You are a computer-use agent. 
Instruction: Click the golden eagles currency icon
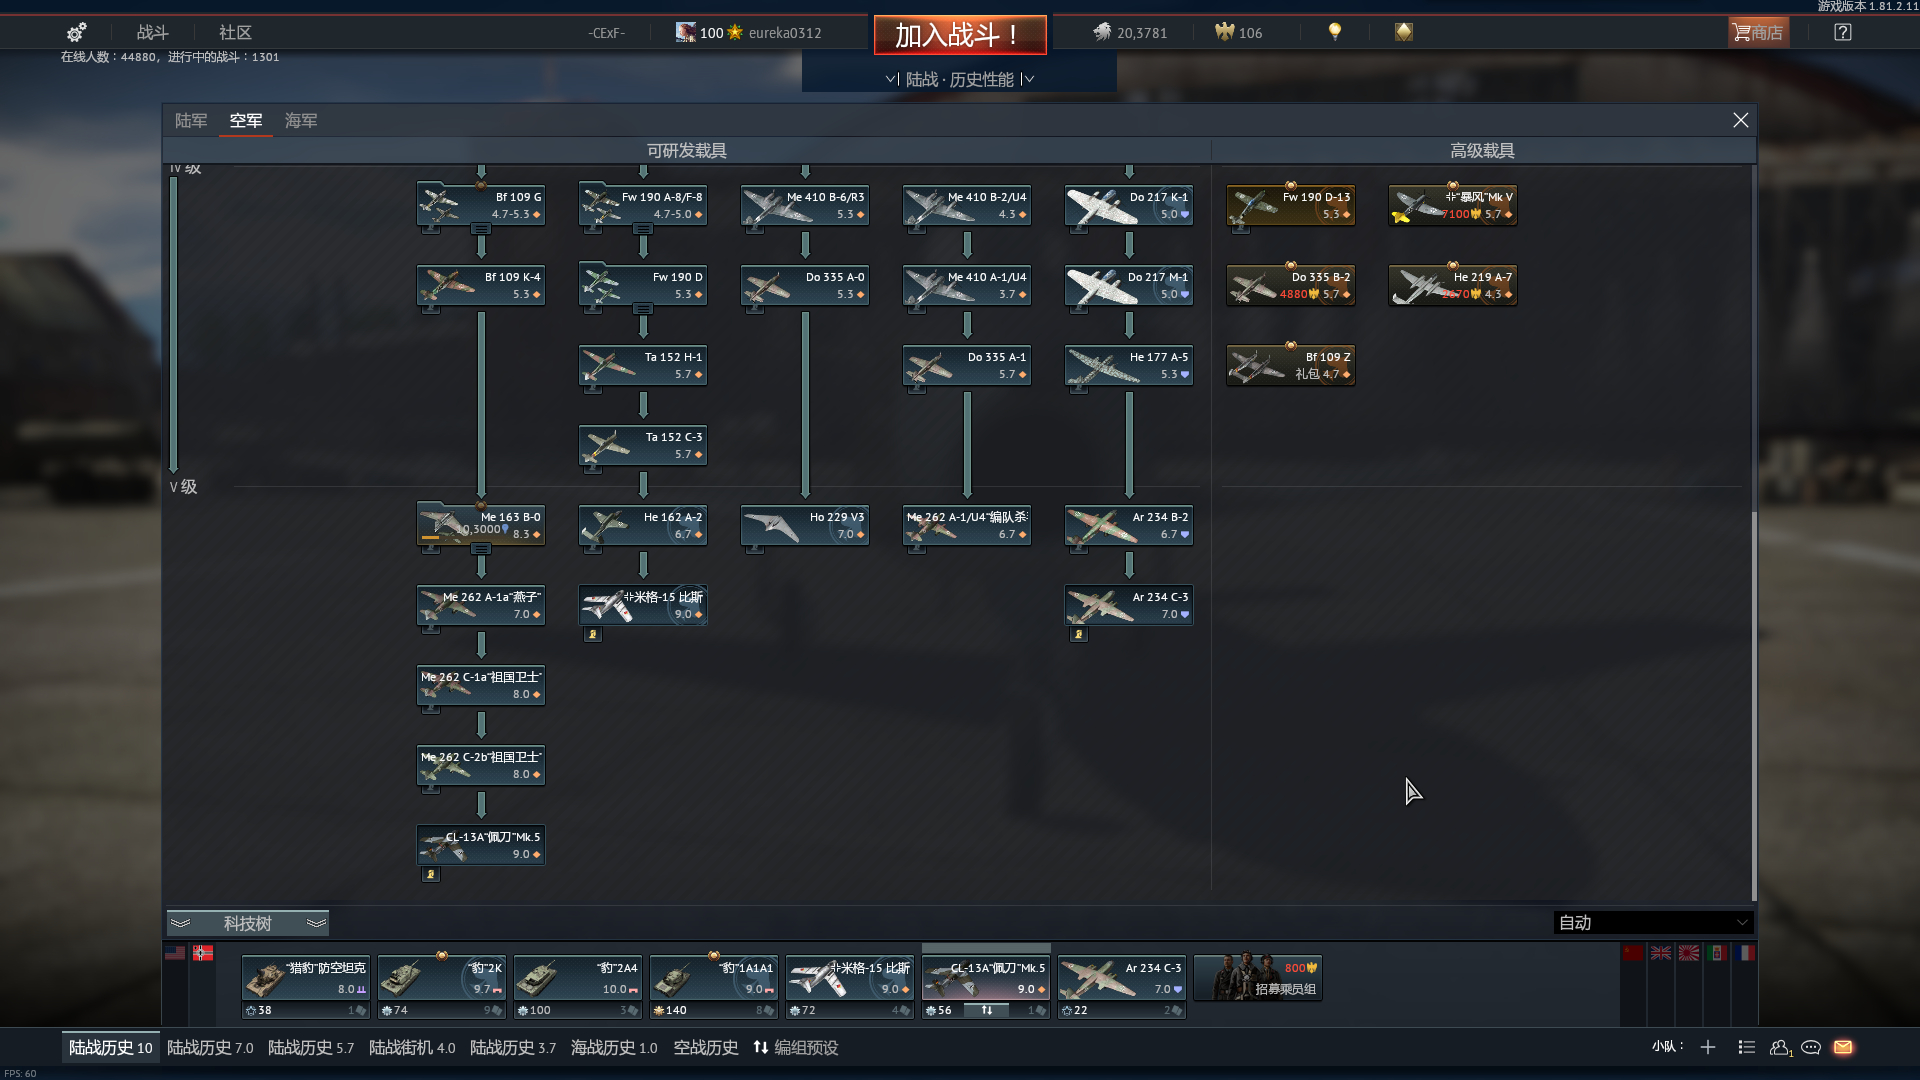1224,32
